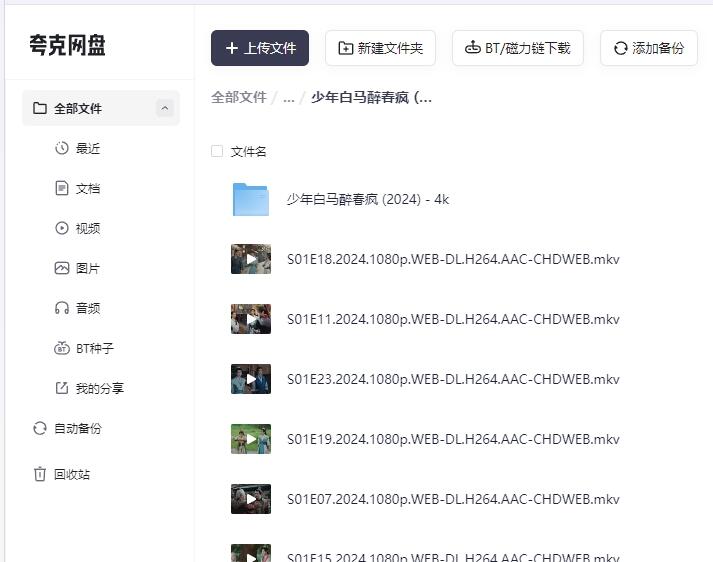Open 回收站 recycle bin
The width and height of the screenshot is (713, 562).
[x=72, y=474]
